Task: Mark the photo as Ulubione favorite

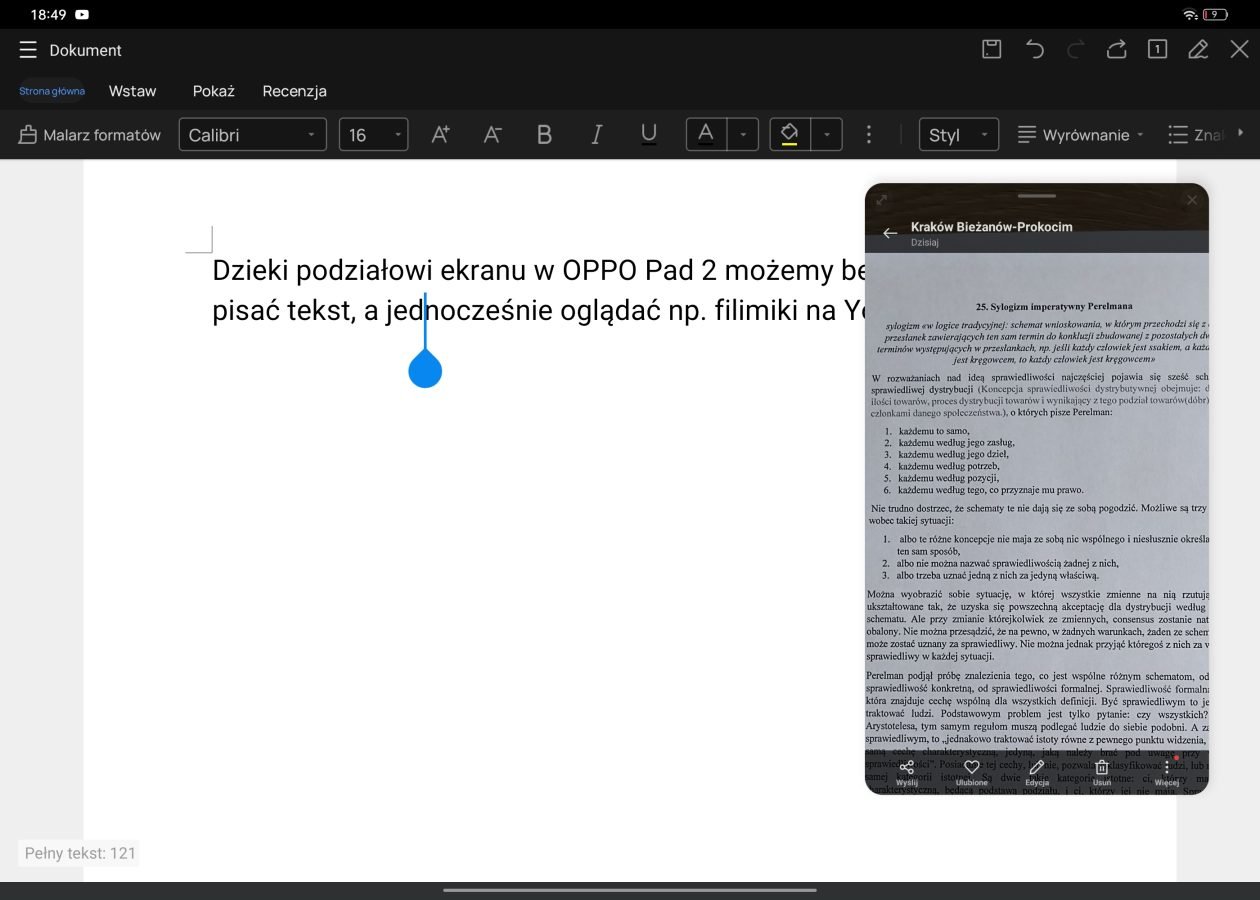Action: pyautogui.click(x=972, y=773)
